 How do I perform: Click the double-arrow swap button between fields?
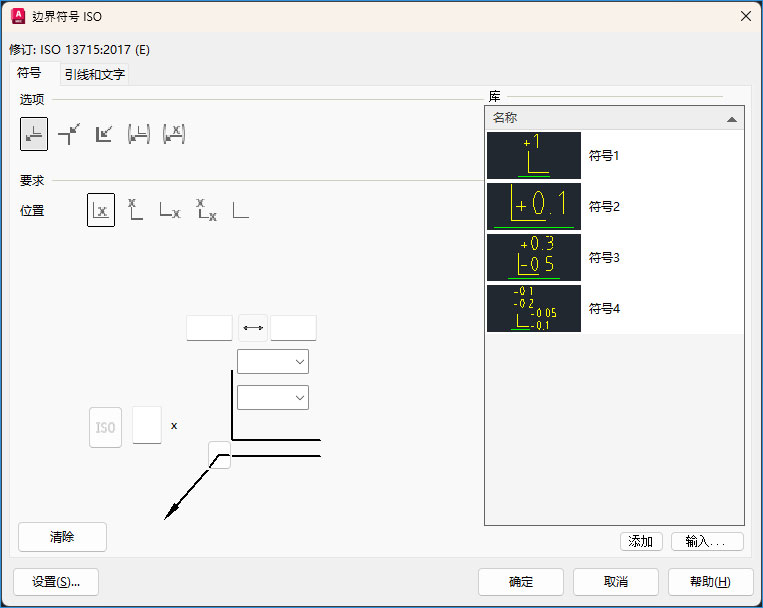point(252,328)
